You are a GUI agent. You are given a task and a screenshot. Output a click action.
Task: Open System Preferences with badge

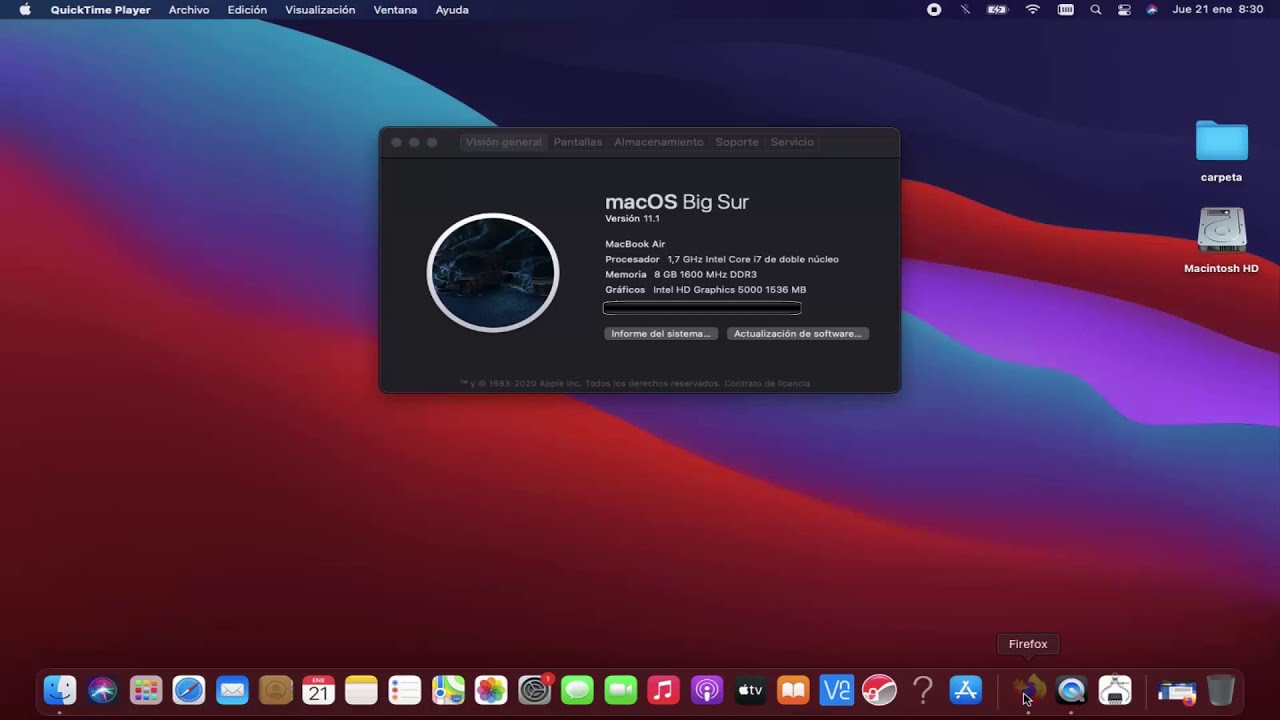pyautogui.click(x=535, y=690)
